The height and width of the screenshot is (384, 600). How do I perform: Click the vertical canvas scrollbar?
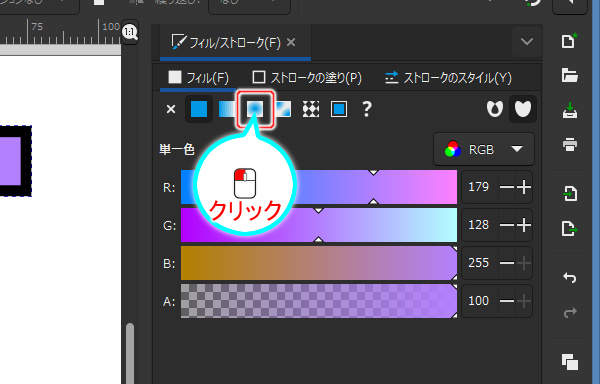130,353
